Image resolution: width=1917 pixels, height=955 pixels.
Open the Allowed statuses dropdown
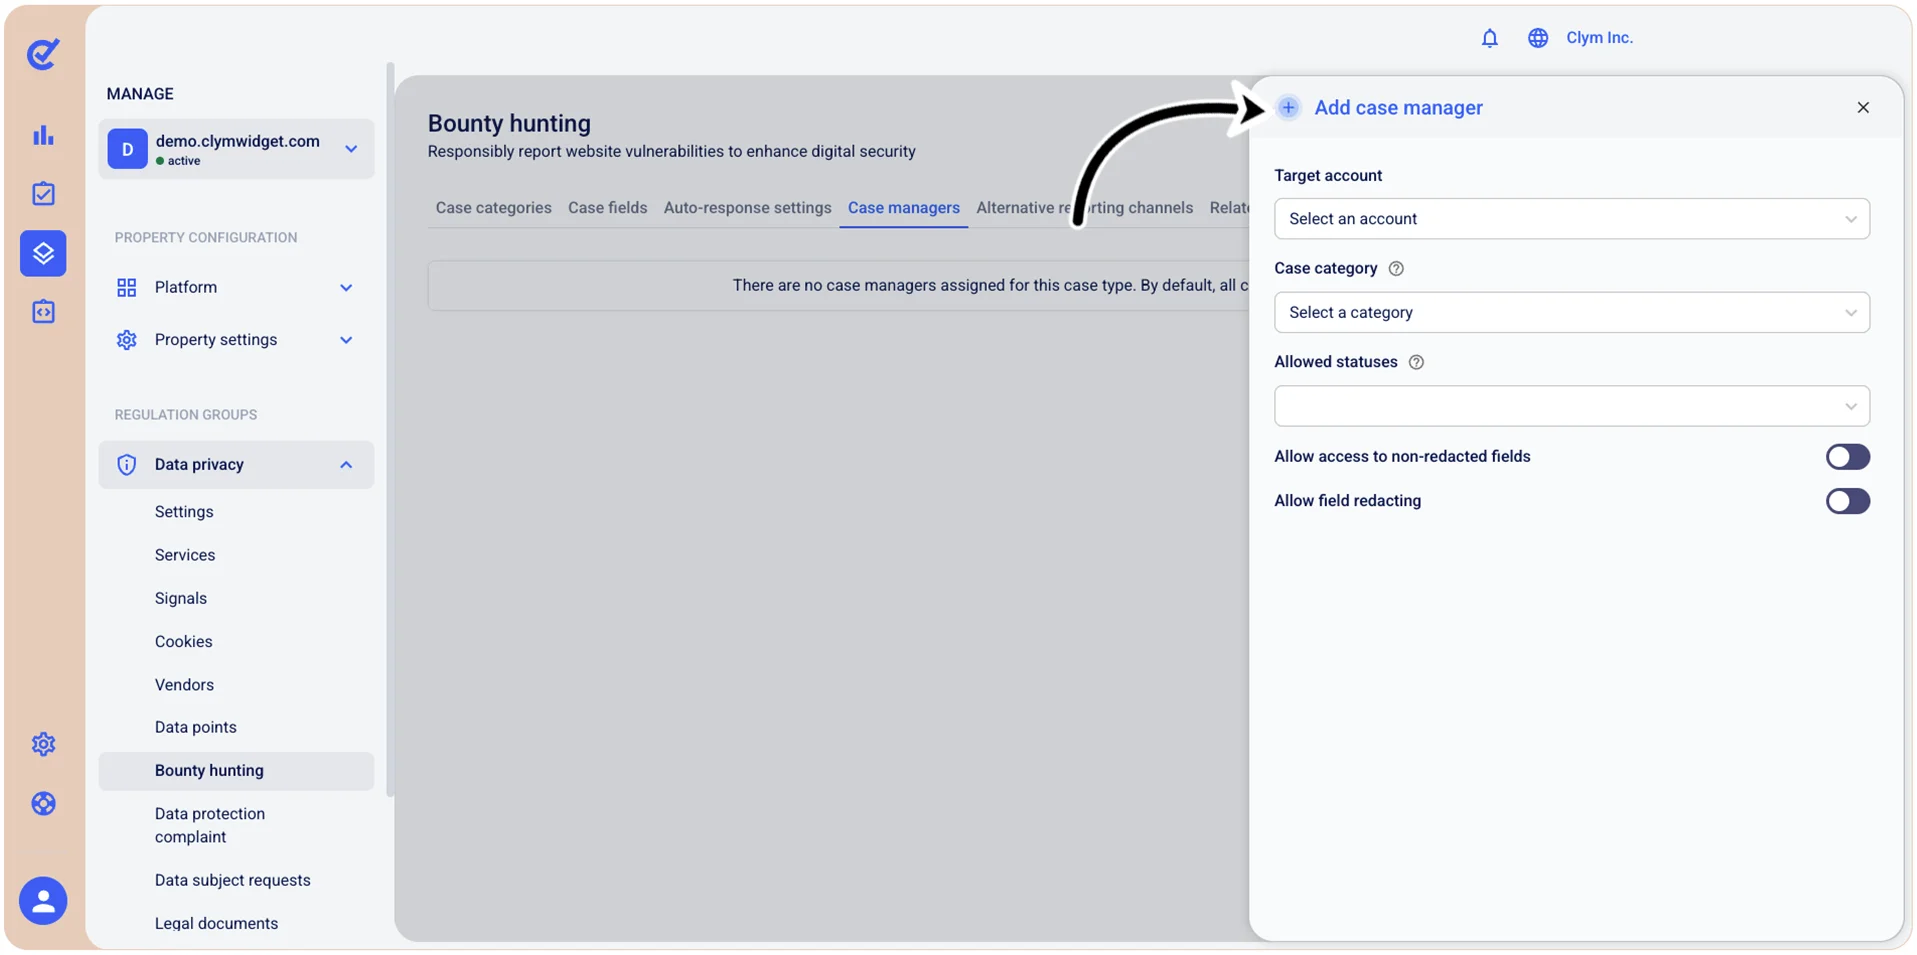coord(1571,406)
